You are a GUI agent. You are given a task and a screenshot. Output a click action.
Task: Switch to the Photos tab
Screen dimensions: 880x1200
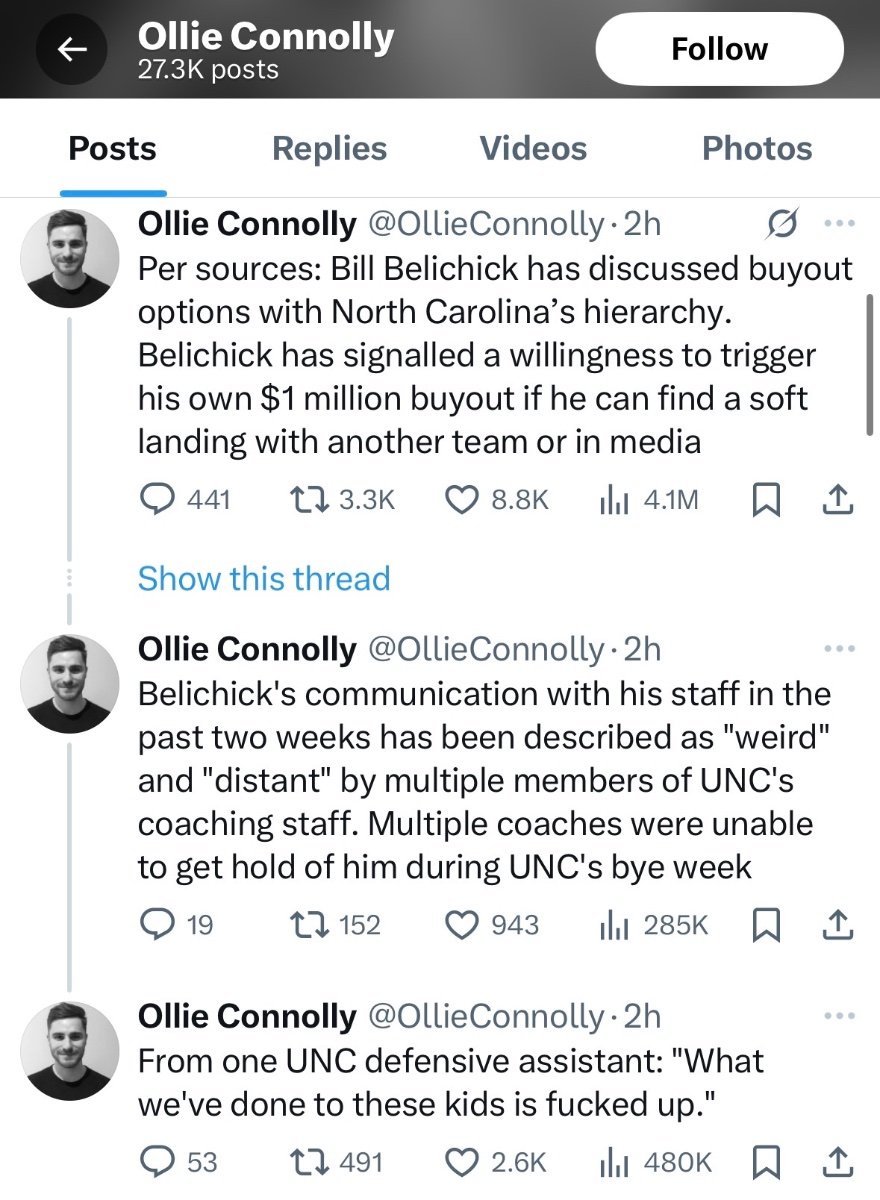(757, 149)
